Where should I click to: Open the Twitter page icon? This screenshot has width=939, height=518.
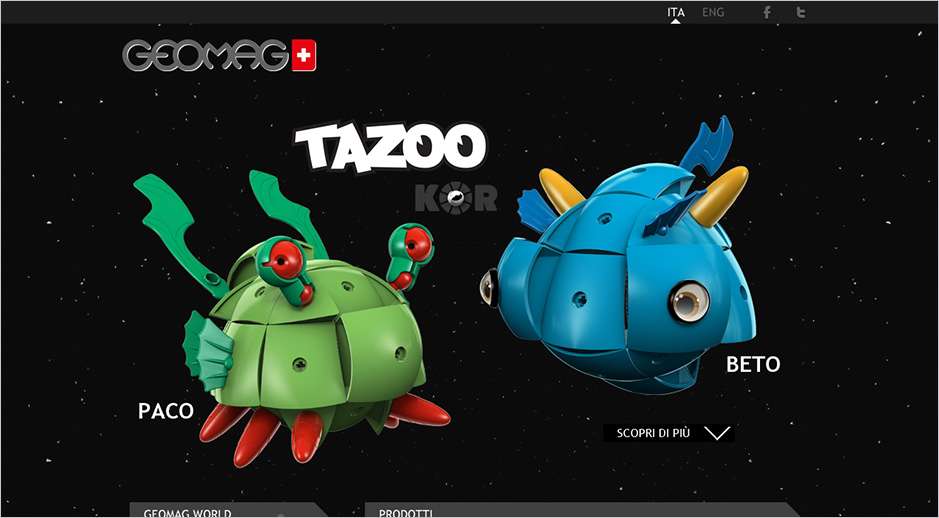(x=801, y=13)
